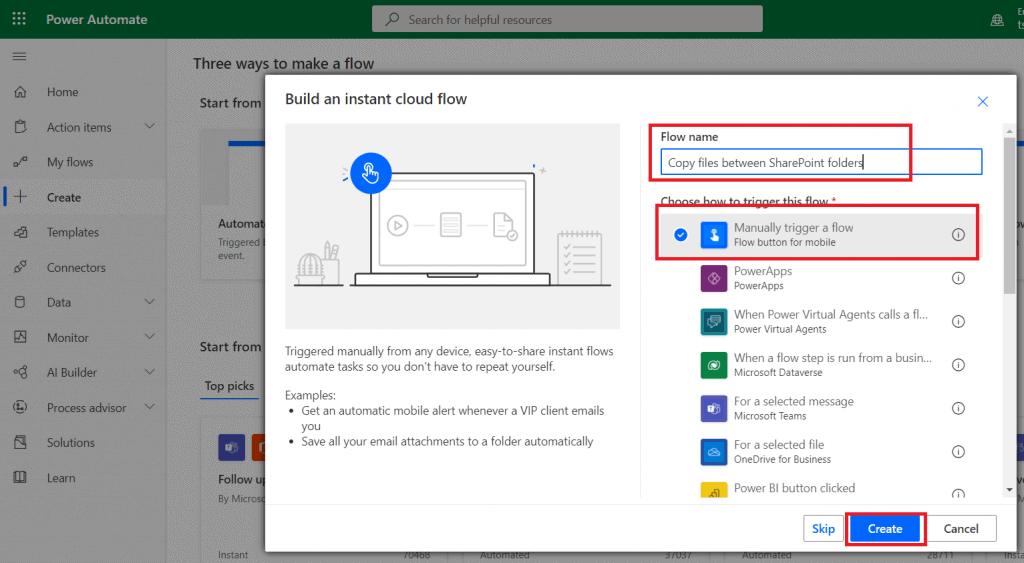Switch to the Top picks tab
Viewport: 1024px width, 563px height.
[229, 386]
